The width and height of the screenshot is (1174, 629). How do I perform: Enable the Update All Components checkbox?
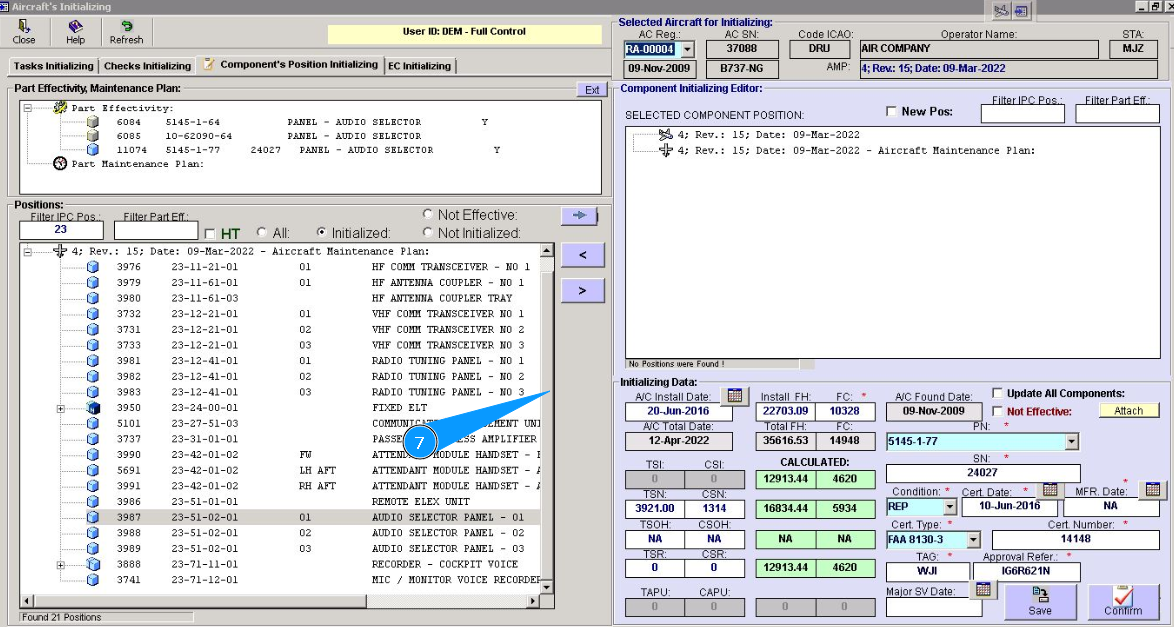(998, 393)
